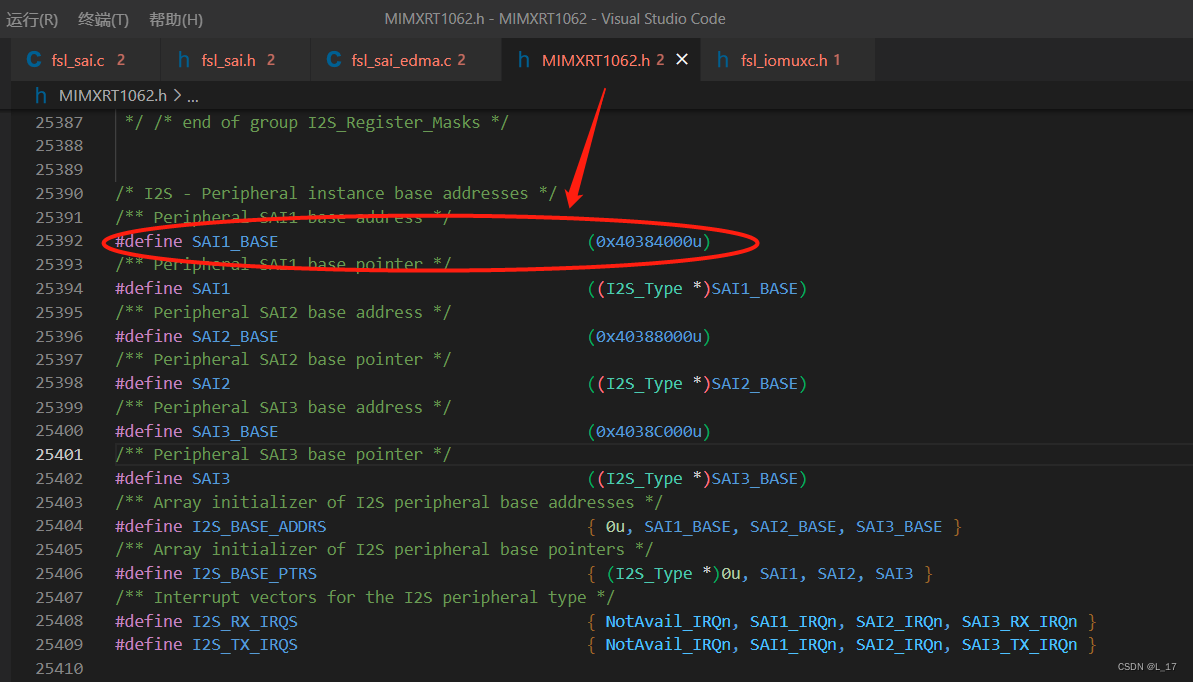Open the 帮助(H) menu
This screenshot has width=1193, height=682.
176,20
